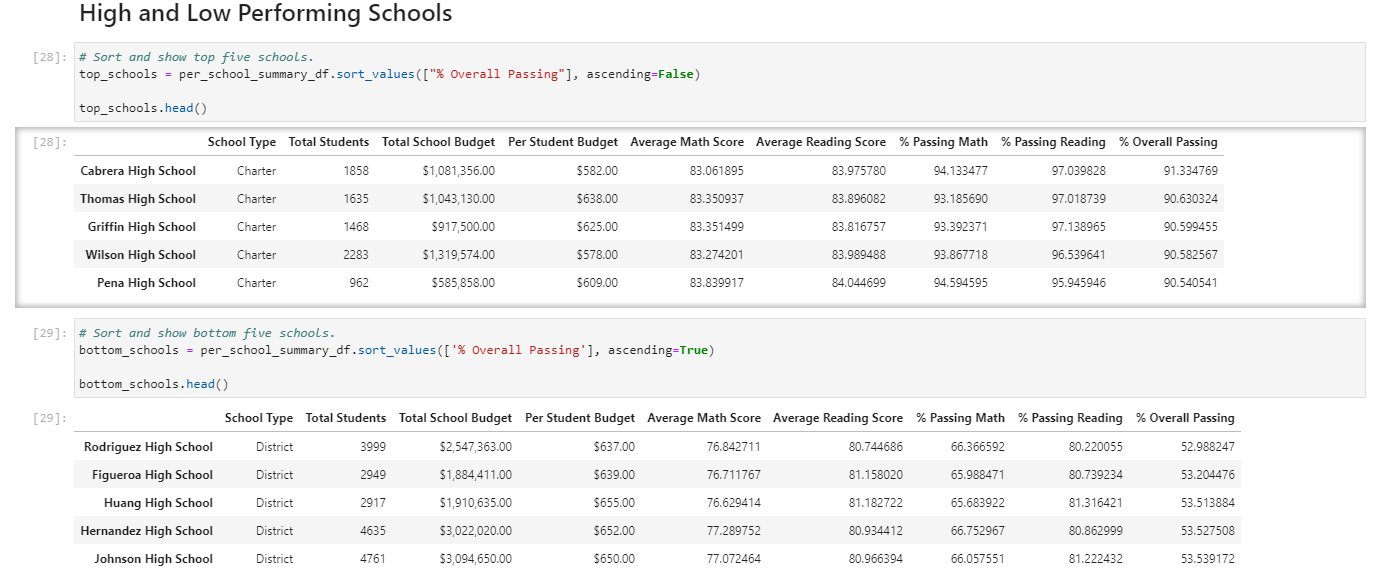The height and width of the screenshot is (584, 1375).
Task: Click the High and Low Performing Schools heading
Action: (x=265, y=14)
